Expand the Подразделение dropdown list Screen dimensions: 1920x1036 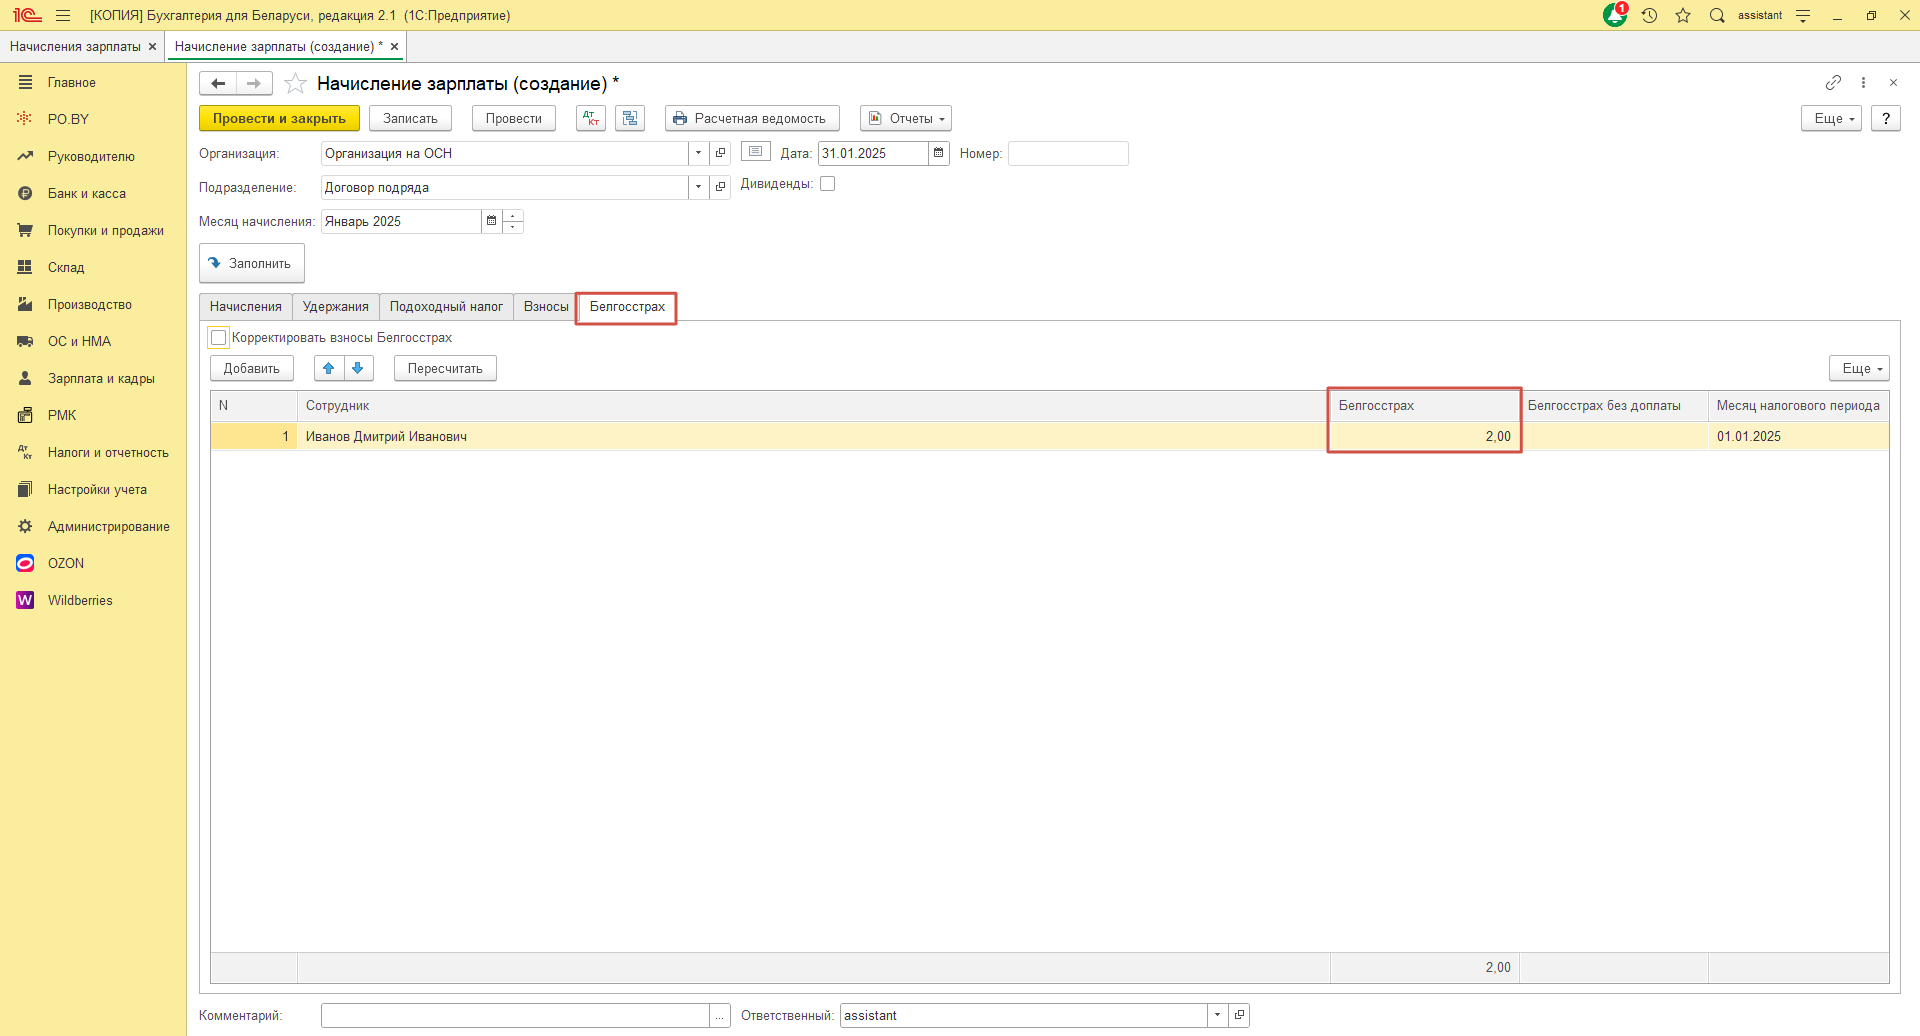point(698,187)
